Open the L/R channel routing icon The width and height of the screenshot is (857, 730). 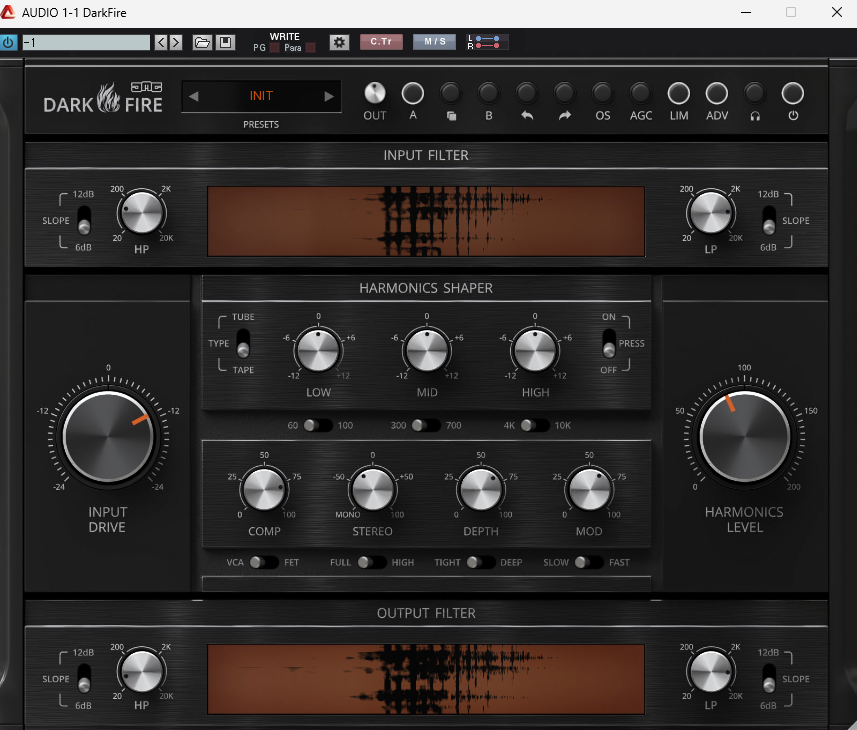click(x=486, y=42)
